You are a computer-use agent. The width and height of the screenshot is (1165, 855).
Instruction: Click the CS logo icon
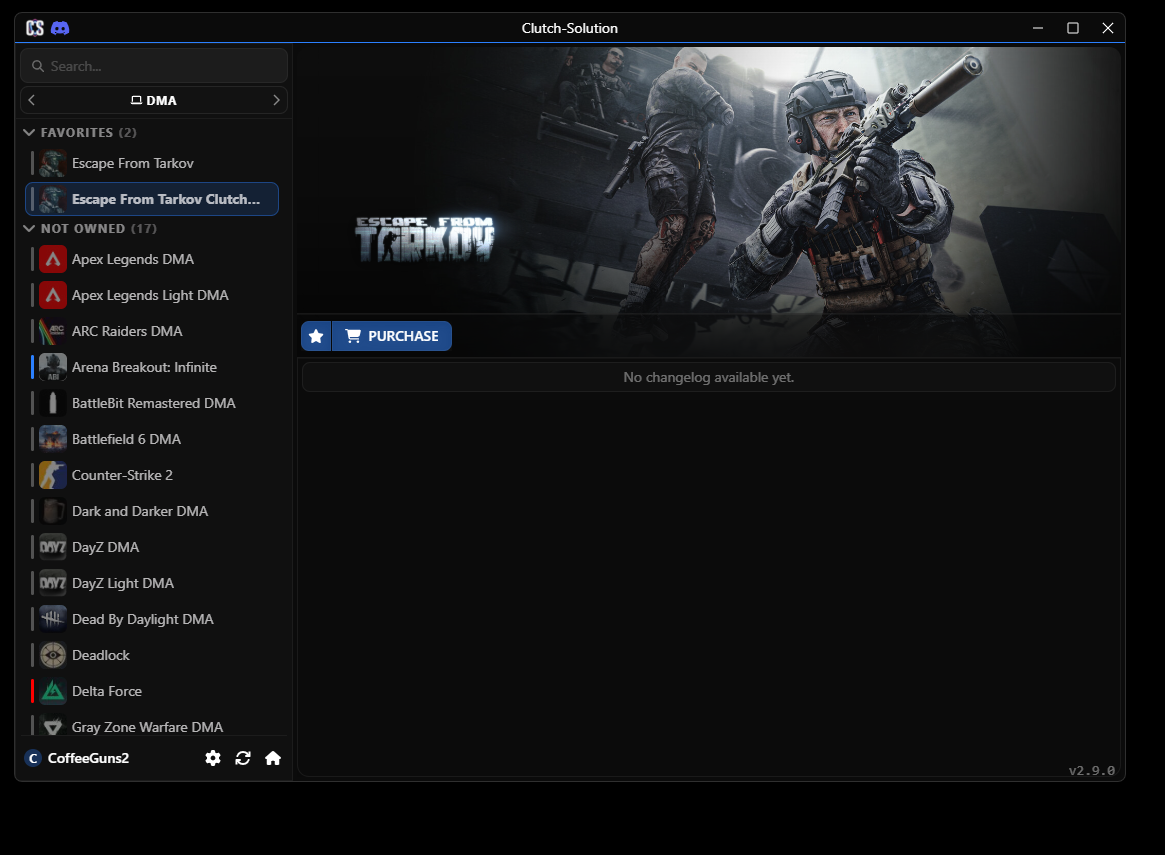coord(35,28)
